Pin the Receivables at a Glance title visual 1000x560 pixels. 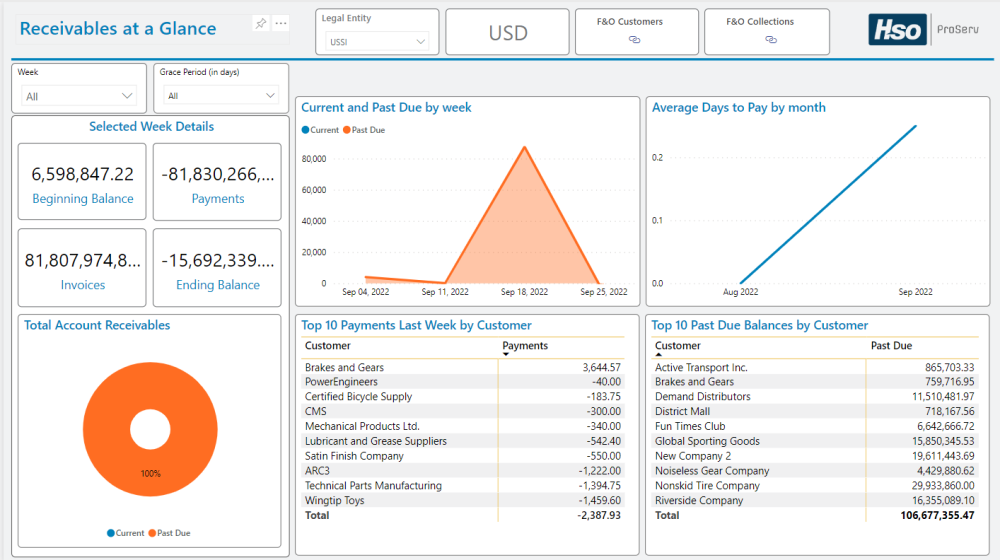[261, 23]
